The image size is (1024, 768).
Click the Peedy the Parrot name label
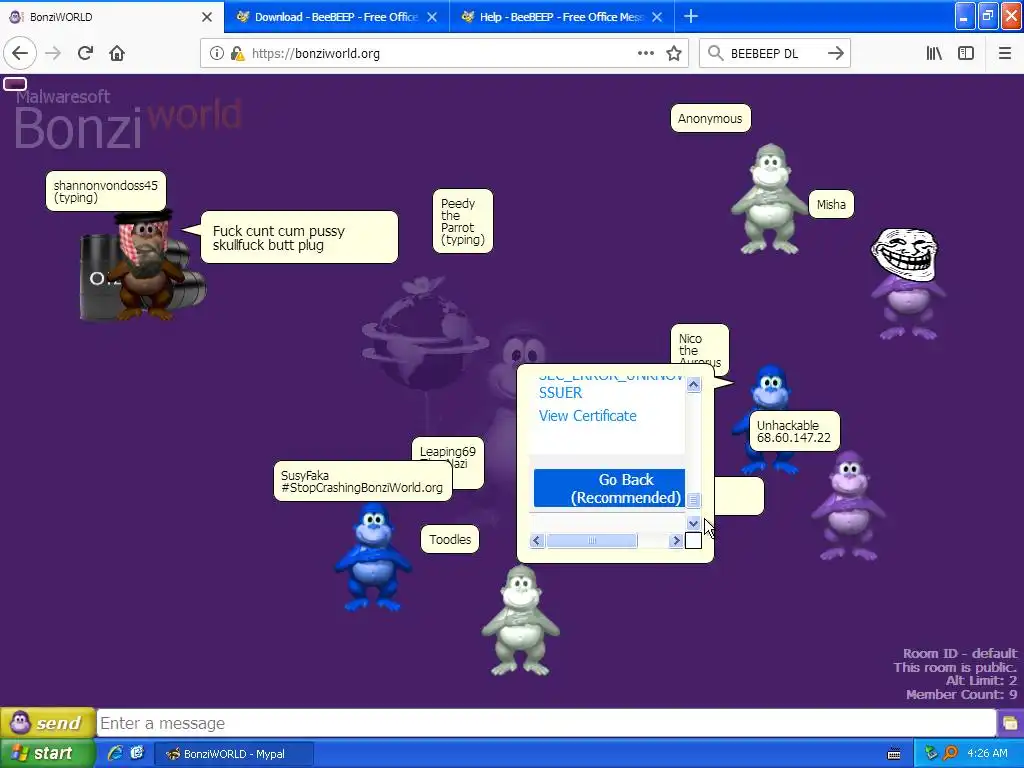click(x=462, y=221)
